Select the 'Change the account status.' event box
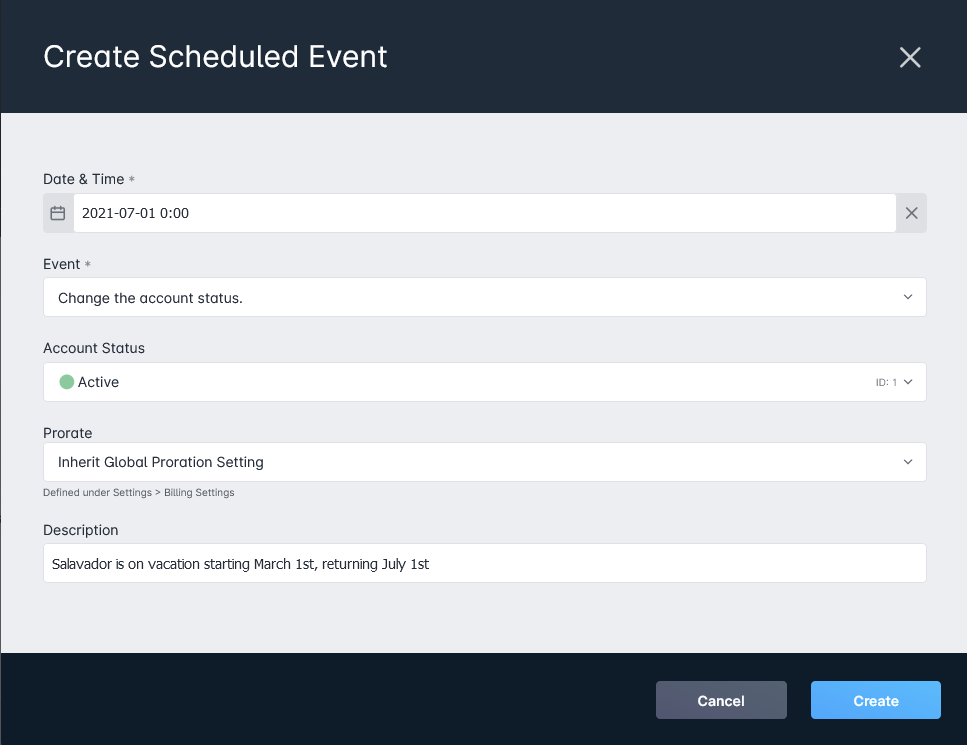 tap(485, 297)
